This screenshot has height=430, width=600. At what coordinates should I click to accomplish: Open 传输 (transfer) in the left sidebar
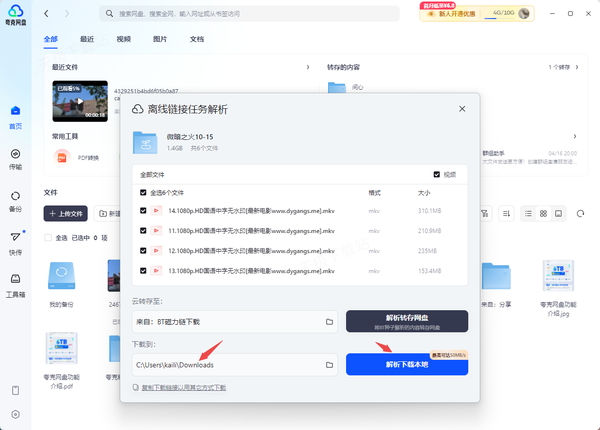pos(15,158)
